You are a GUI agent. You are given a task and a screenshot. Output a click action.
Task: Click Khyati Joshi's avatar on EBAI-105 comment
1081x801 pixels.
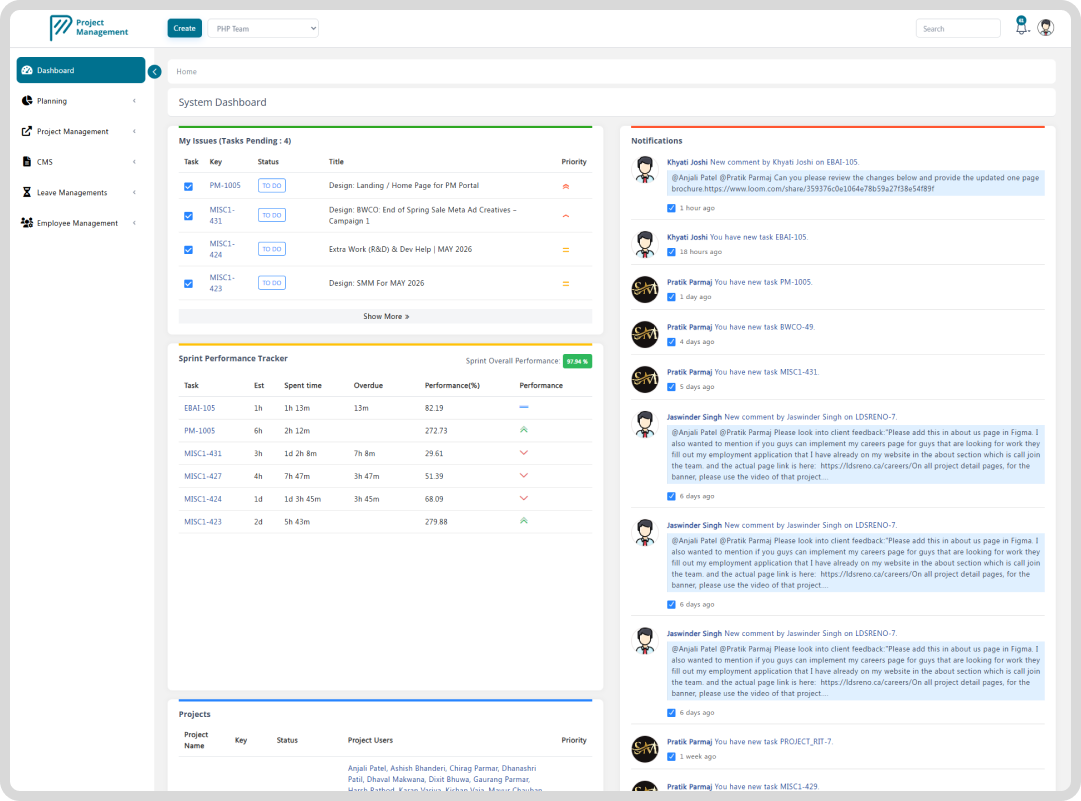click(645, 170)
